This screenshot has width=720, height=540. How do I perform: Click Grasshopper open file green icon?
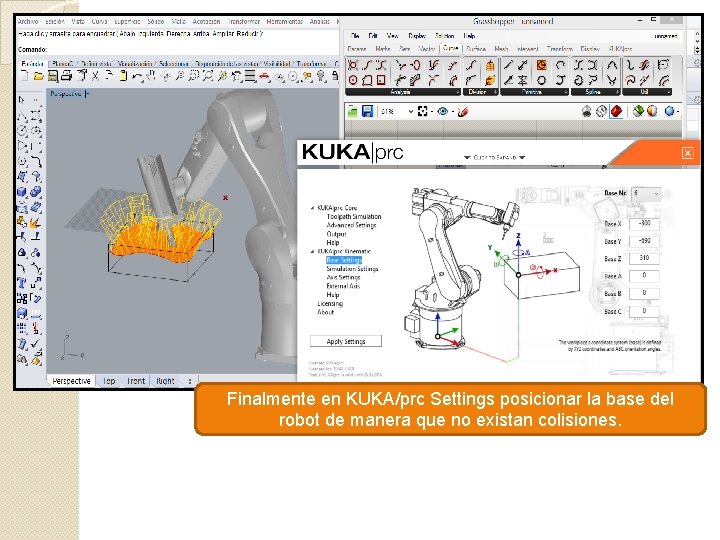pyautogui.click(x=352, y=111)
